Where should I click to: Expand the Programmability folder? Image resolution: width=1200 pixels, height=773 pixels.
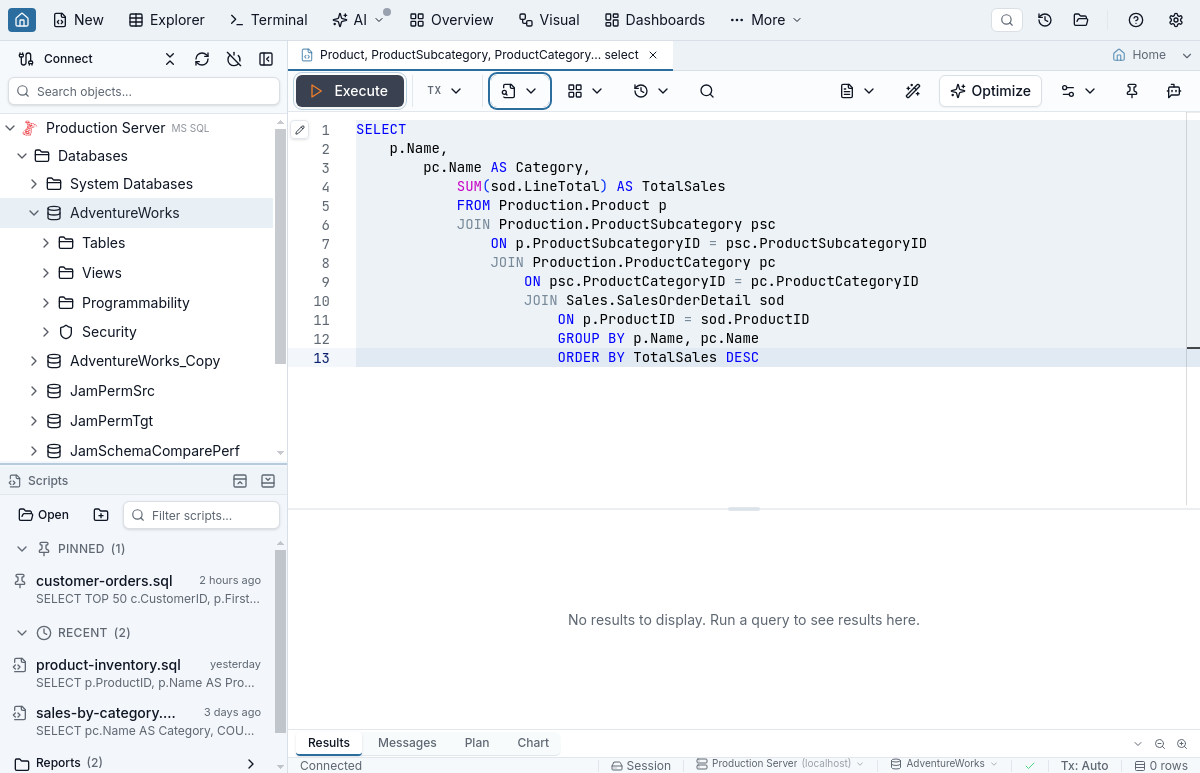pyautogui.click(x=46, y=303)
